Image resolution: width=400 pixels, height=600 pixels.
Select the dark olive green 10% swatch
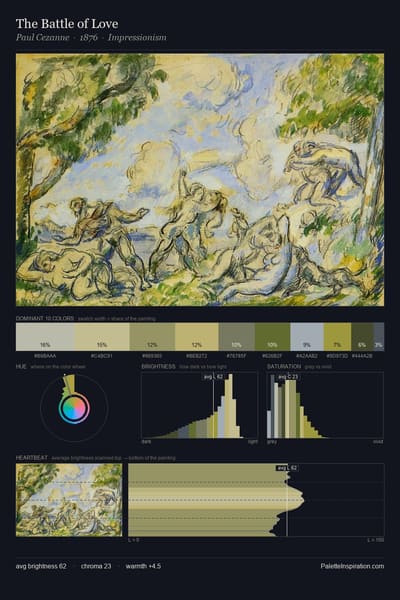pyautogui.click(x=272, y=337)
